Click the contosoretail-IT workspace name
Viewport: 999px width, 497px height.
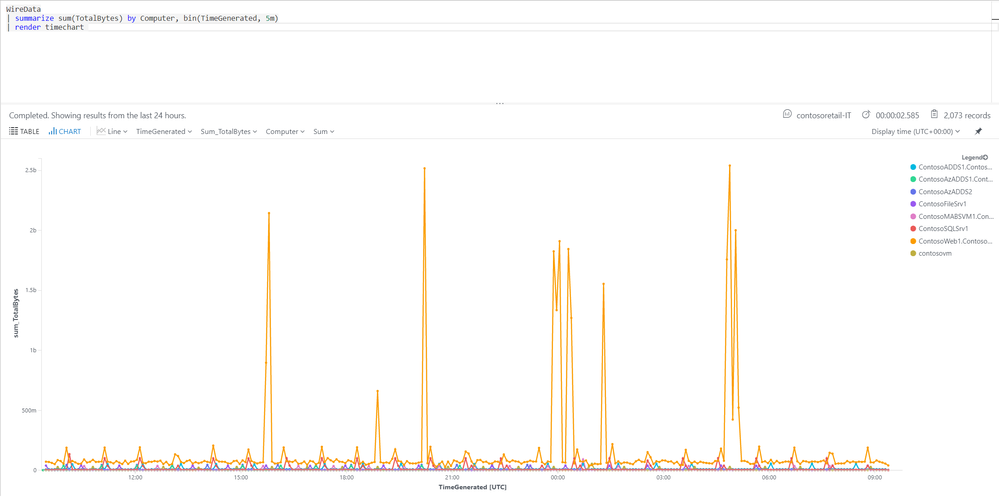(824, 115)
